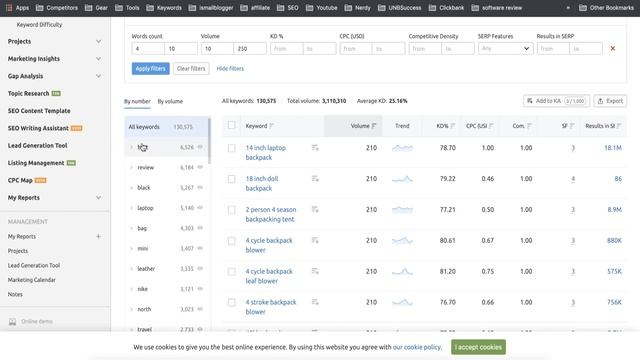Click the Words count to field
Image resolution: width=640 pixels, height=360 pixels.
coord(181,49)
